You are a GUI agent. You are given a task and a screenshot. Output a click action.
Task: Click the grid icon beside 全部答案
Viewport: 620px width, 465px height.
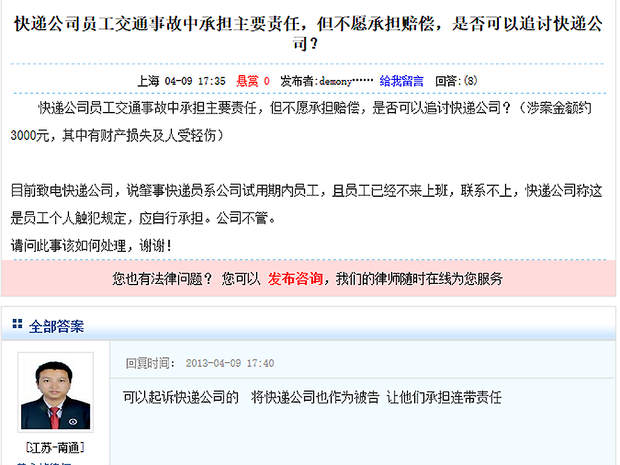(x=17, y=324)
